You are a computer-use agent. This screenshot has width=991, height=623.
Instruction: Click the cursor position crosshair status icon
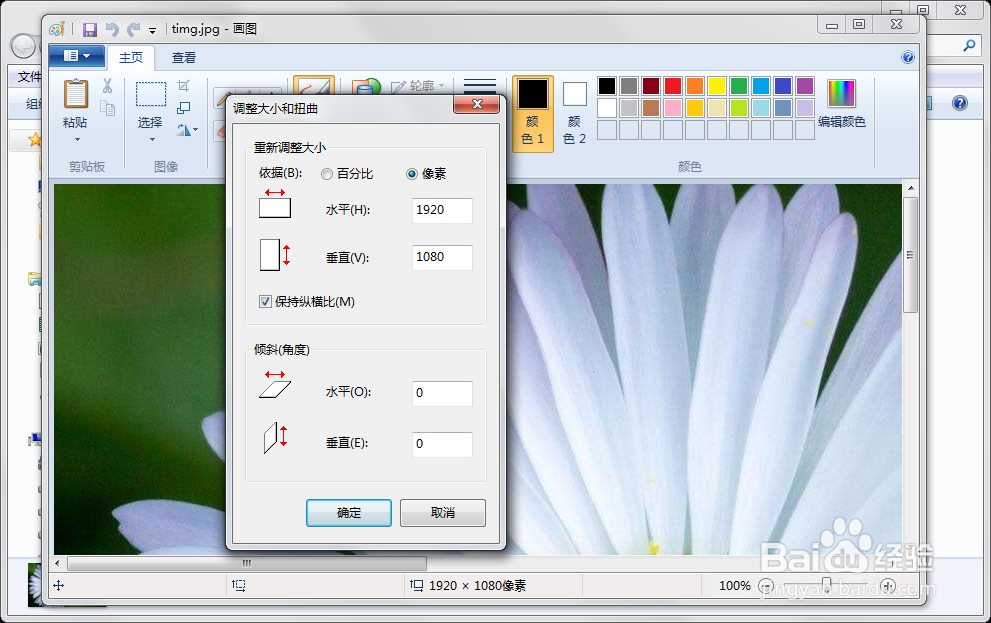59,586
